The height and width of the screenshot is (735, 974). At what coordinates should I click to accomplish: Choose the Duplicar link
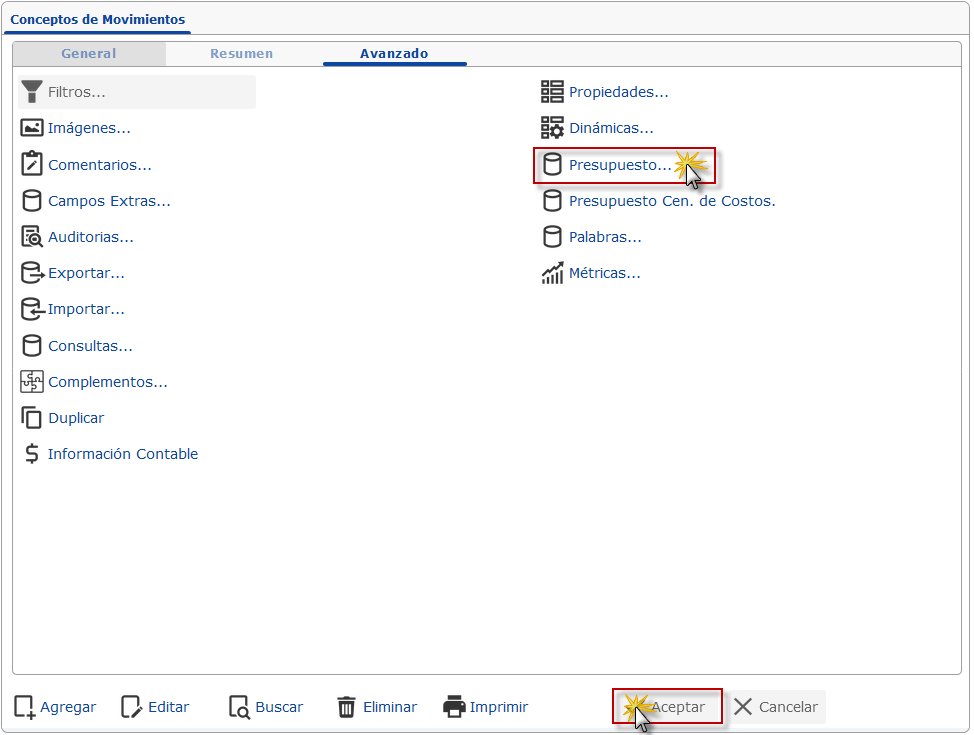tap(76, 418)
